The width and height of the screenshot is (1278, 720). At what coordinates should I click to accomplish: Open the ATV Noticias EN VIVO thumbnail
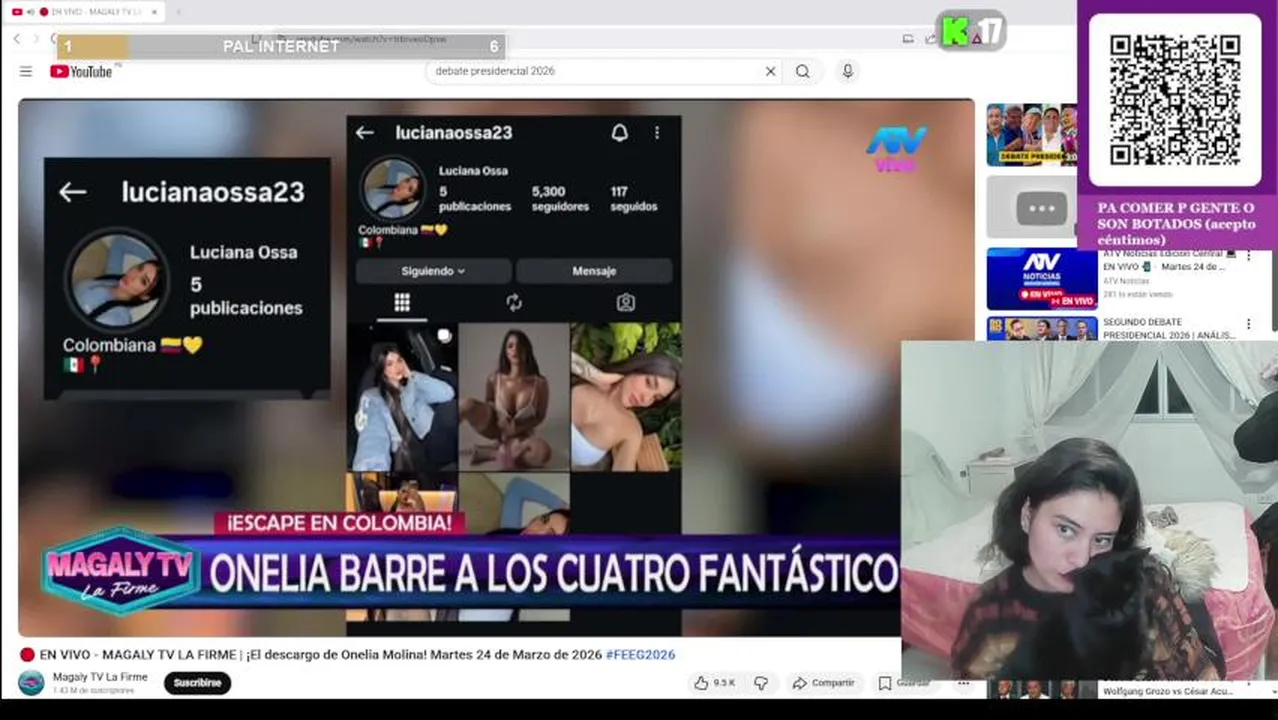[x=1041, y=279]
